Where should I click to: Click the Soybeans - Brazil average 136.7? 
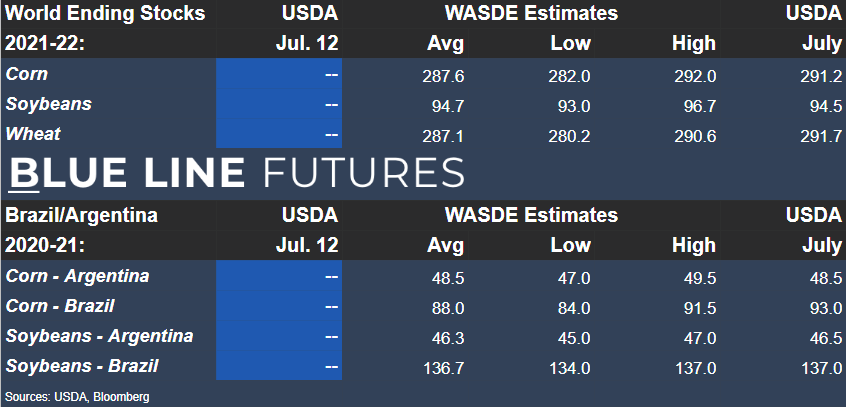[443, 369]
